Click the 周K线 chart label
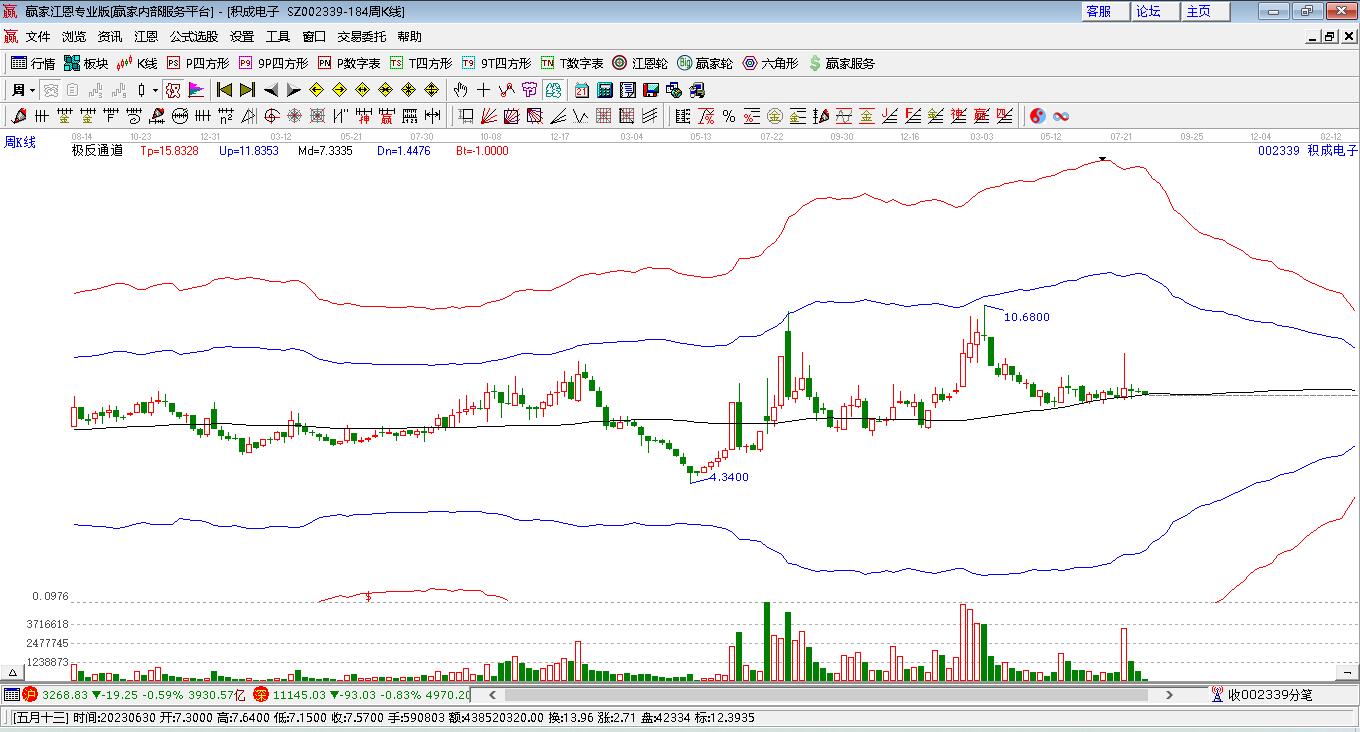The width and height of the screenshot is (1360, 732). tap(20, 142)
